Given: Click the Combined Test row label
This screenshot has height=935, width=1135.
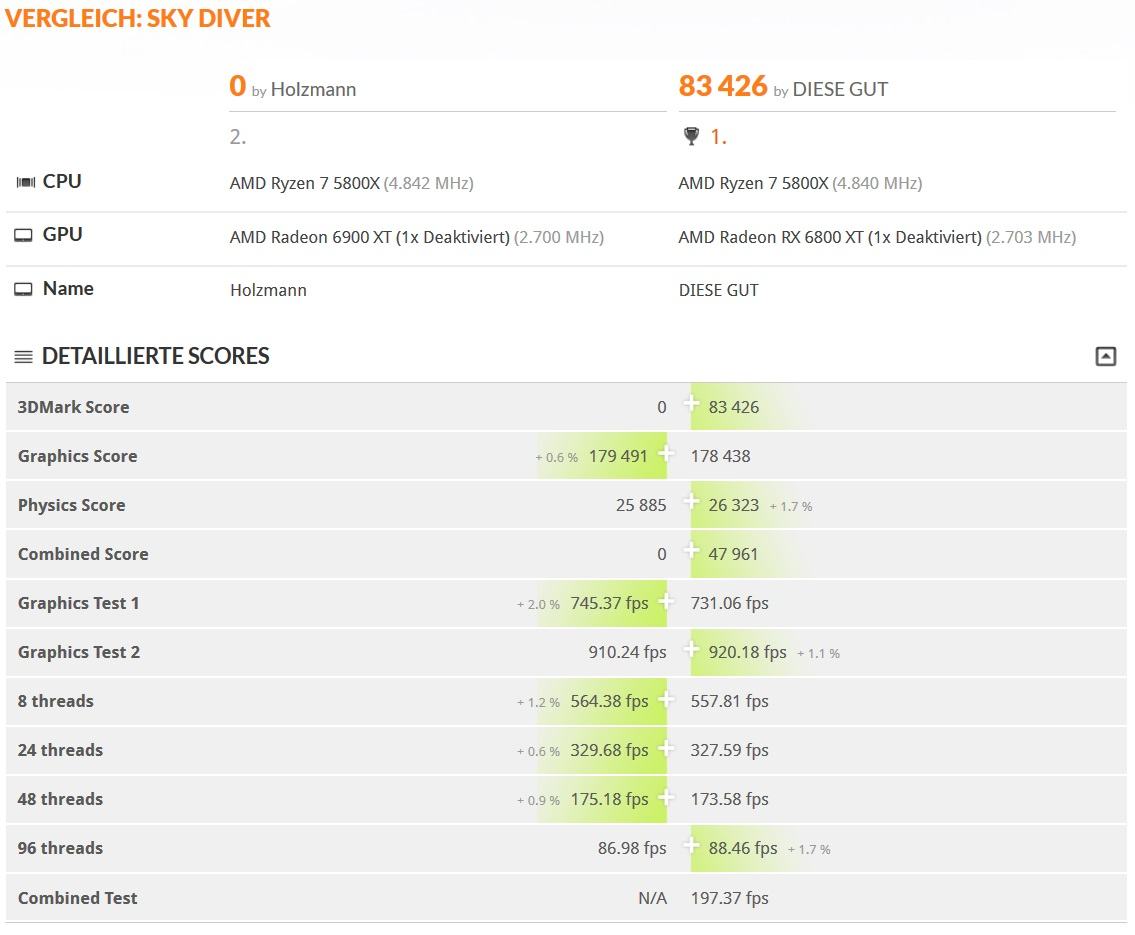Looking at the screenshot, I should 77,898.
